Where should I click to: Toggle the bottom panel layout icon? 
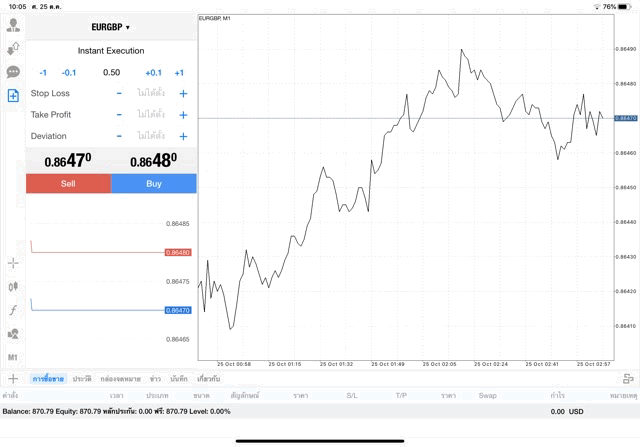pyautogui.click(x=628, y=379)
